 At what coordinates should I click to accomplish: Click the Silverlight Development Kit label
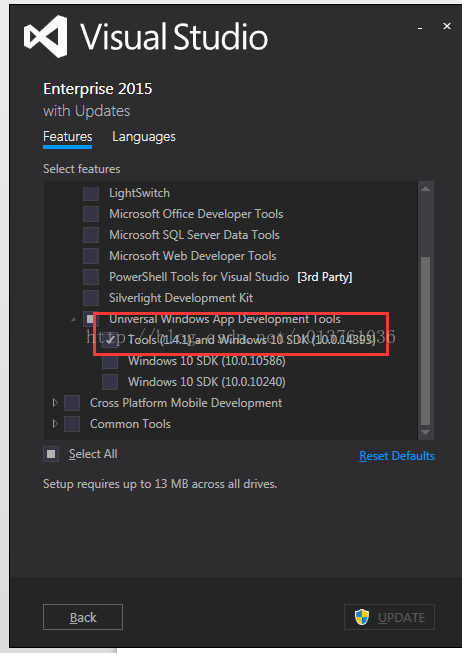click(x=181, y=298)
